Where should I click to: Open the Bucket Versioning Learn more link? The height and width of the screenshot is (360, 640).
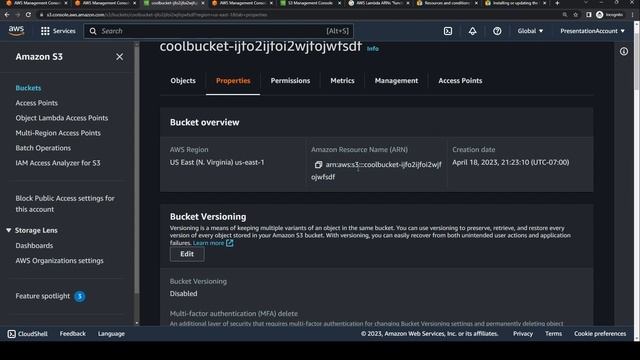click(213, 243)
